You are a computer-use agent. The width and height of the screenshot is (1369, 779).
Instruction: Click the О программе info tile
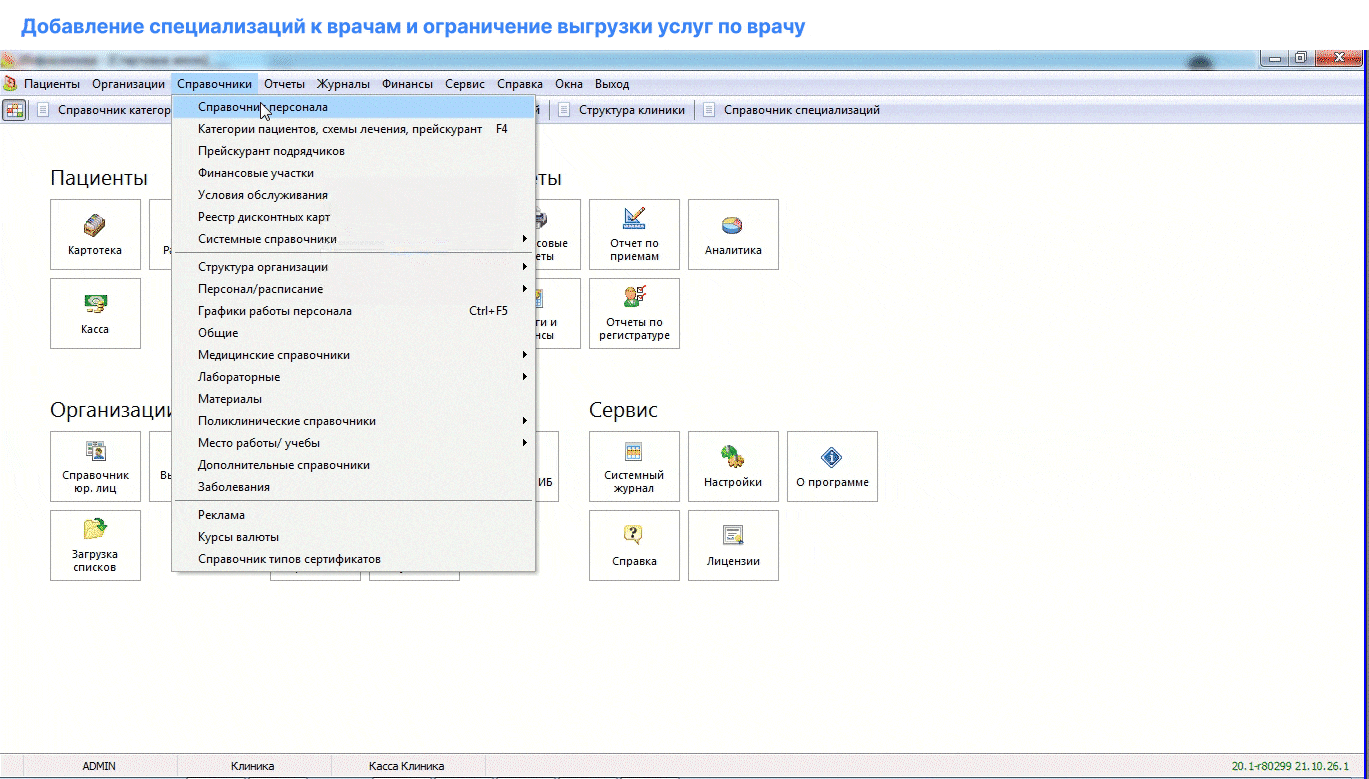tap(832, 466)
